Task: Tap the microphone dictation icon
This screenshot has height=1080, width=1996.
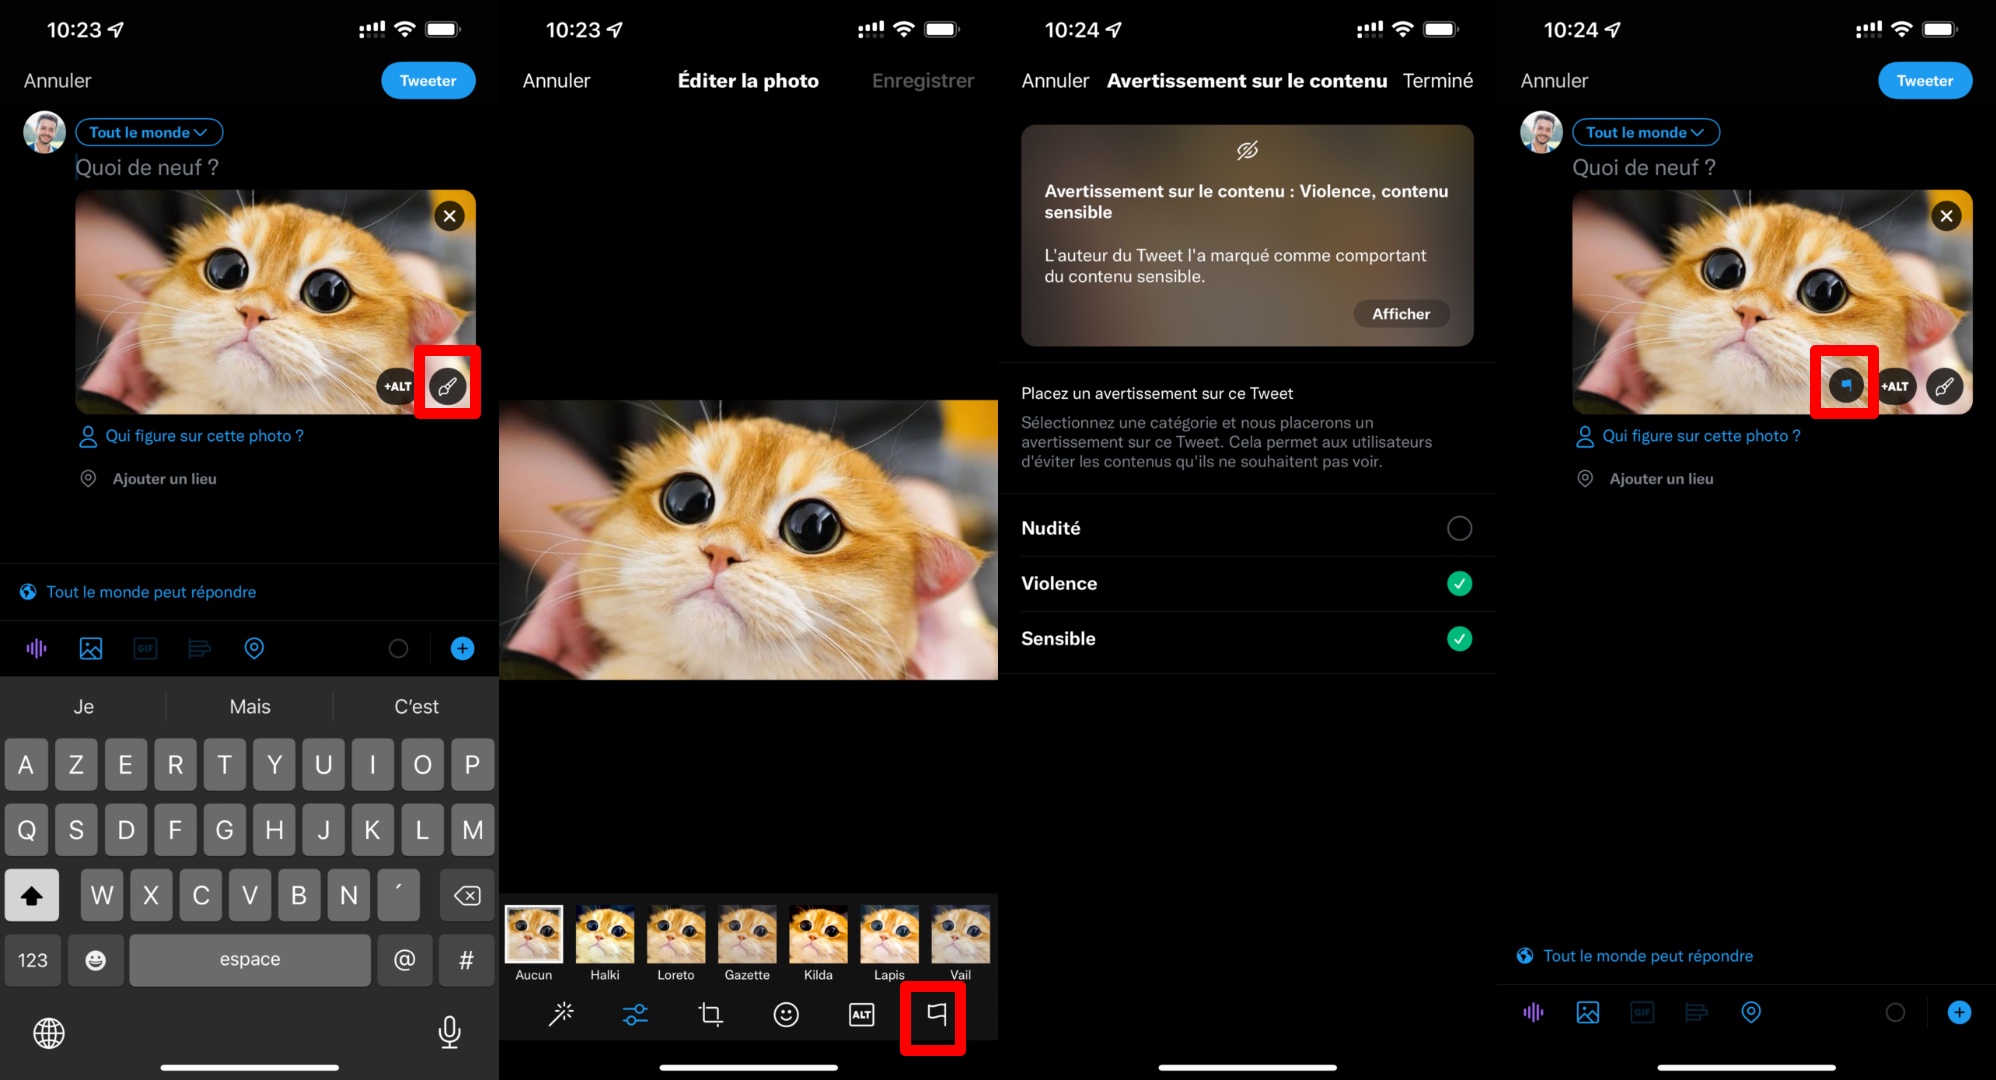Action: coord(449,1032)
